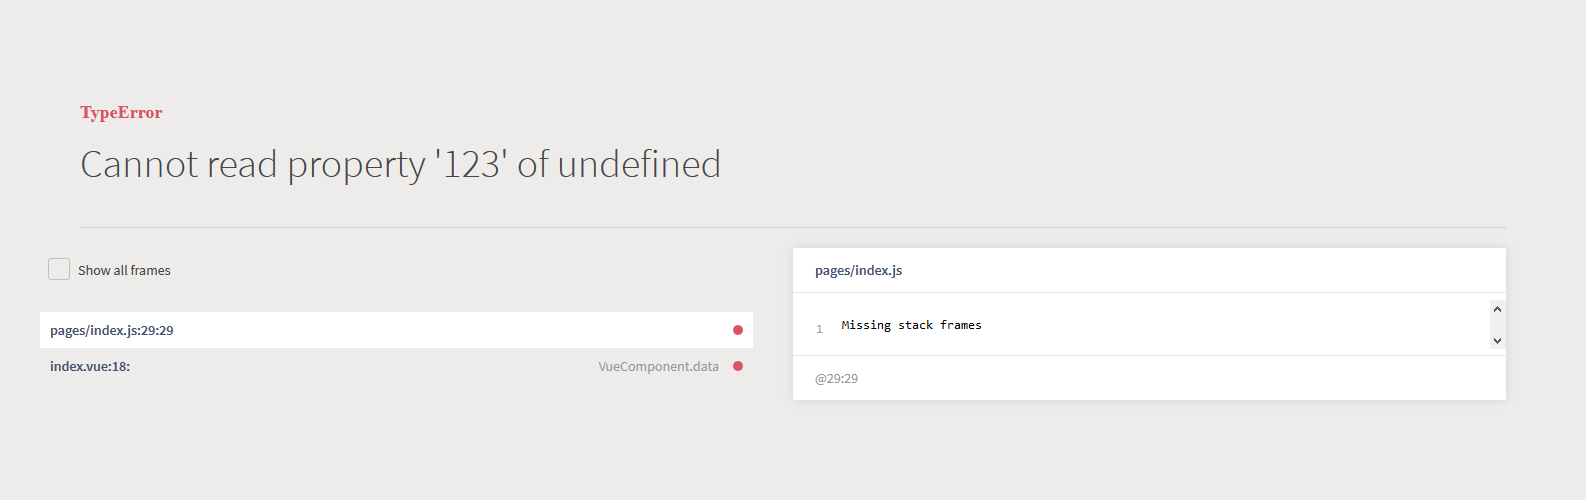Click the VueComponent.data method label
This screenshot has width=1586, height=500.
[x=658, y=367]
